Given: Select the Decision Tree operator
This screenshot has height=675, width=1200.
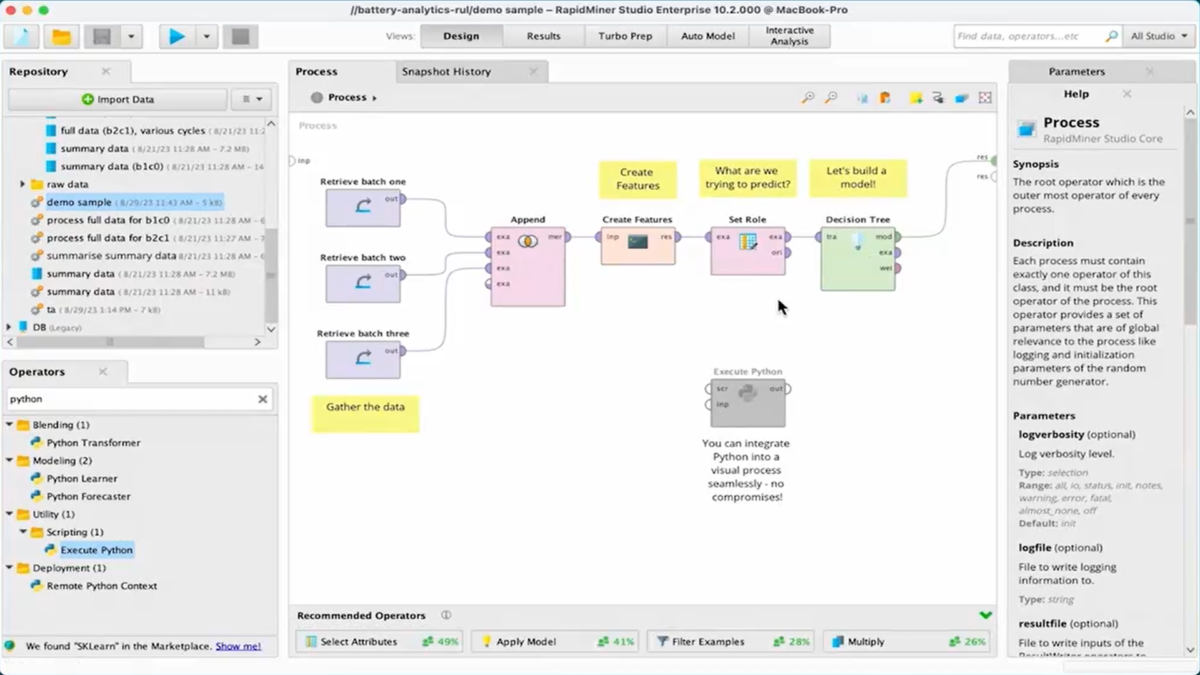Looking at the screenshot, I should coord(858,258).
